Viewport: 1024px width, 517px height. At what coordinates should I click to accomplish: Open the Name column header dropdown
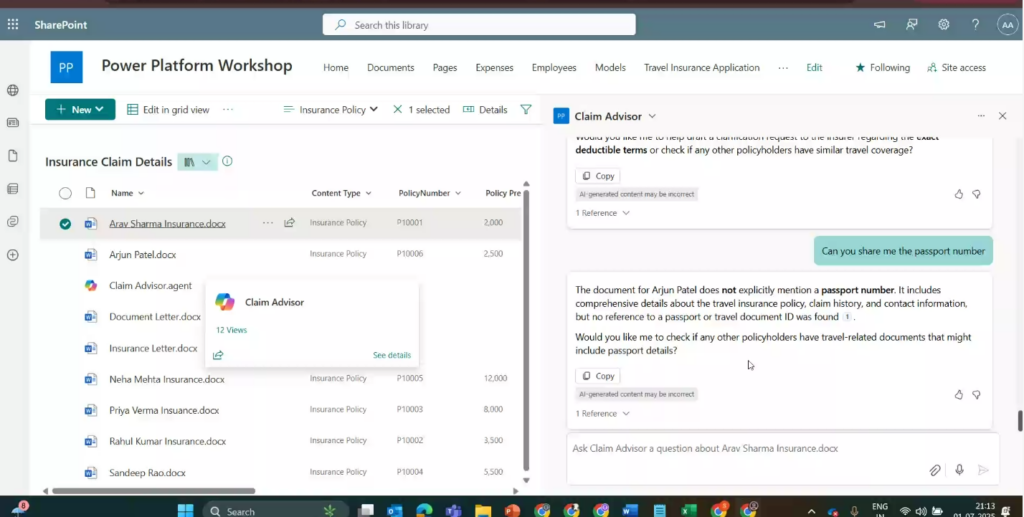(127, 193)
